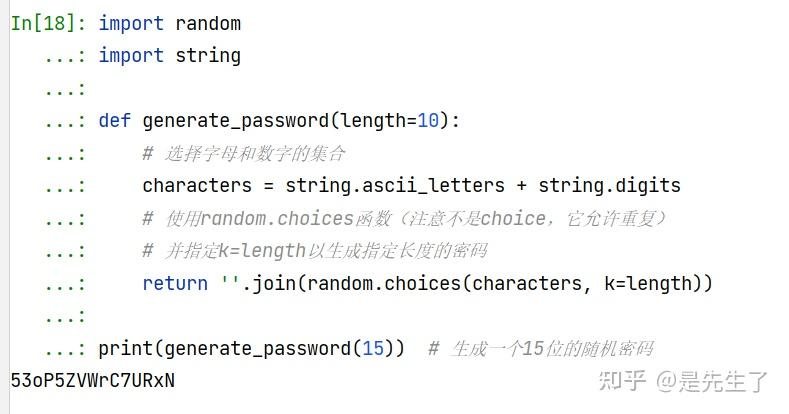
Task: Click the 'characters' variable assignment
Action: coord(197,186)
